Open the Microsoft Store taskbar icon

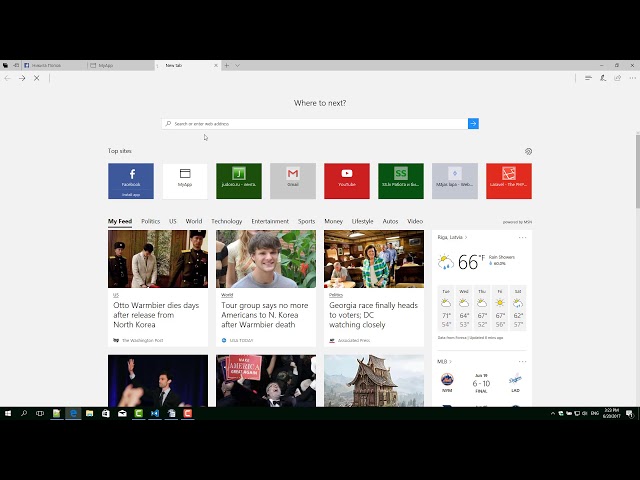coord(106,413)
